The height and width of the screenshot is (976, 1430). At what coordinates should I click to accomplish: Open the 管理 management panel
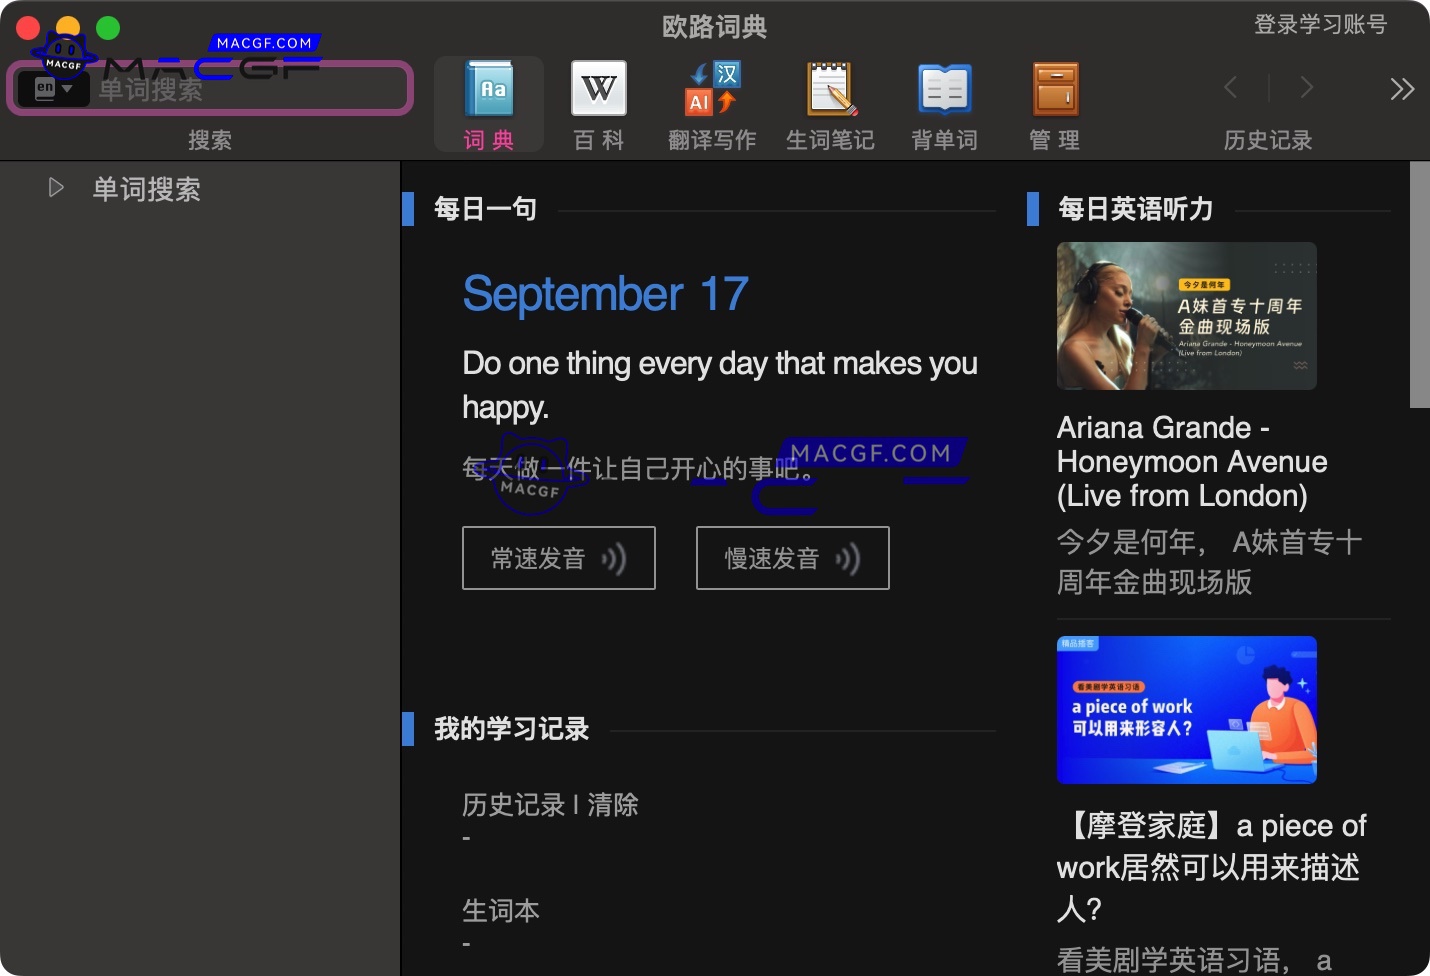1054,103
